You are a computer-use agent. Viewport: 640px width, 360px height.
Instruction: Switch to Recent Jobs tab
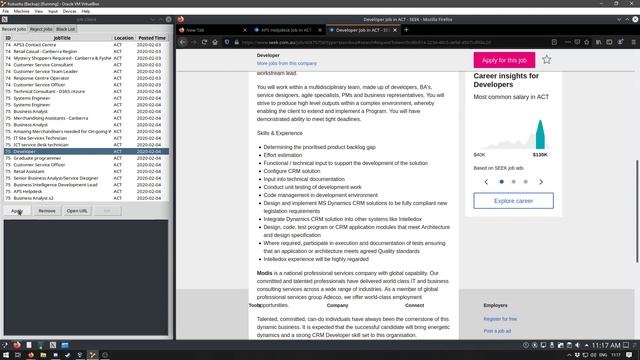point(14,29)
